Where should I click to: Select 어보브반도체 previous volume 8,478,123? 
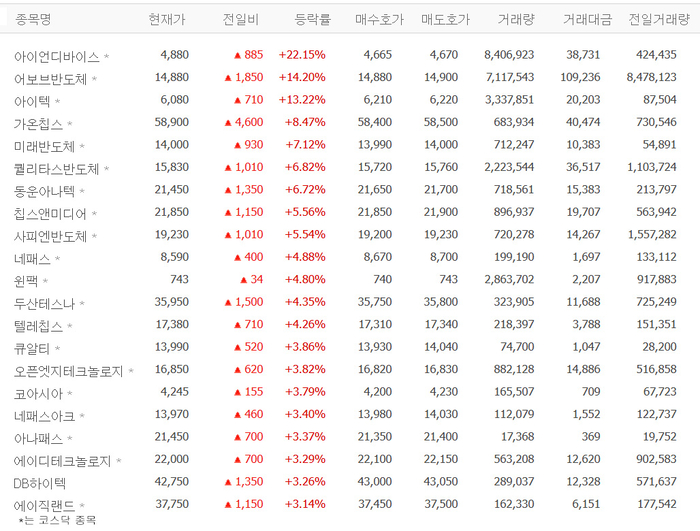(x=652, y=77)
